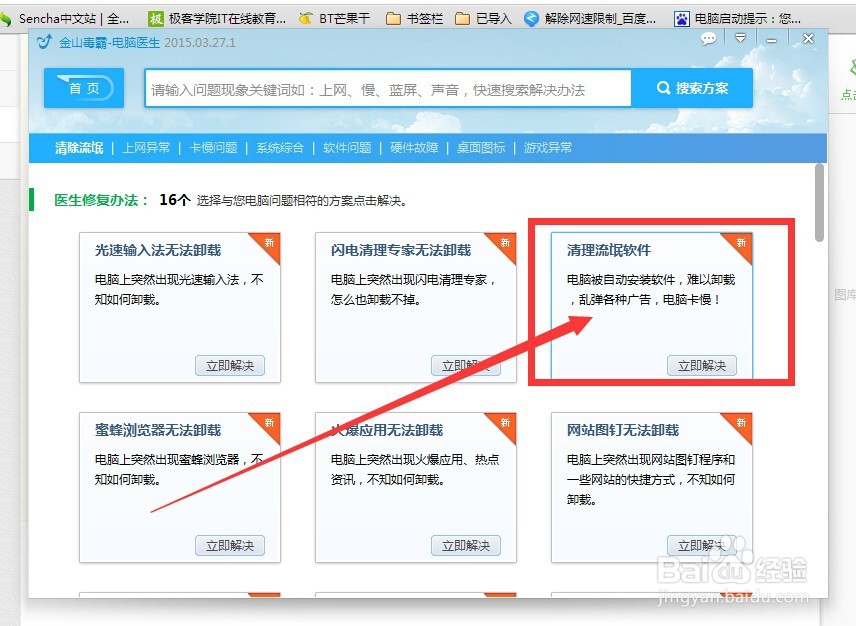Open the feedback chat bubble icon
This screenshot has width=856, height=626.
(708, 38)
